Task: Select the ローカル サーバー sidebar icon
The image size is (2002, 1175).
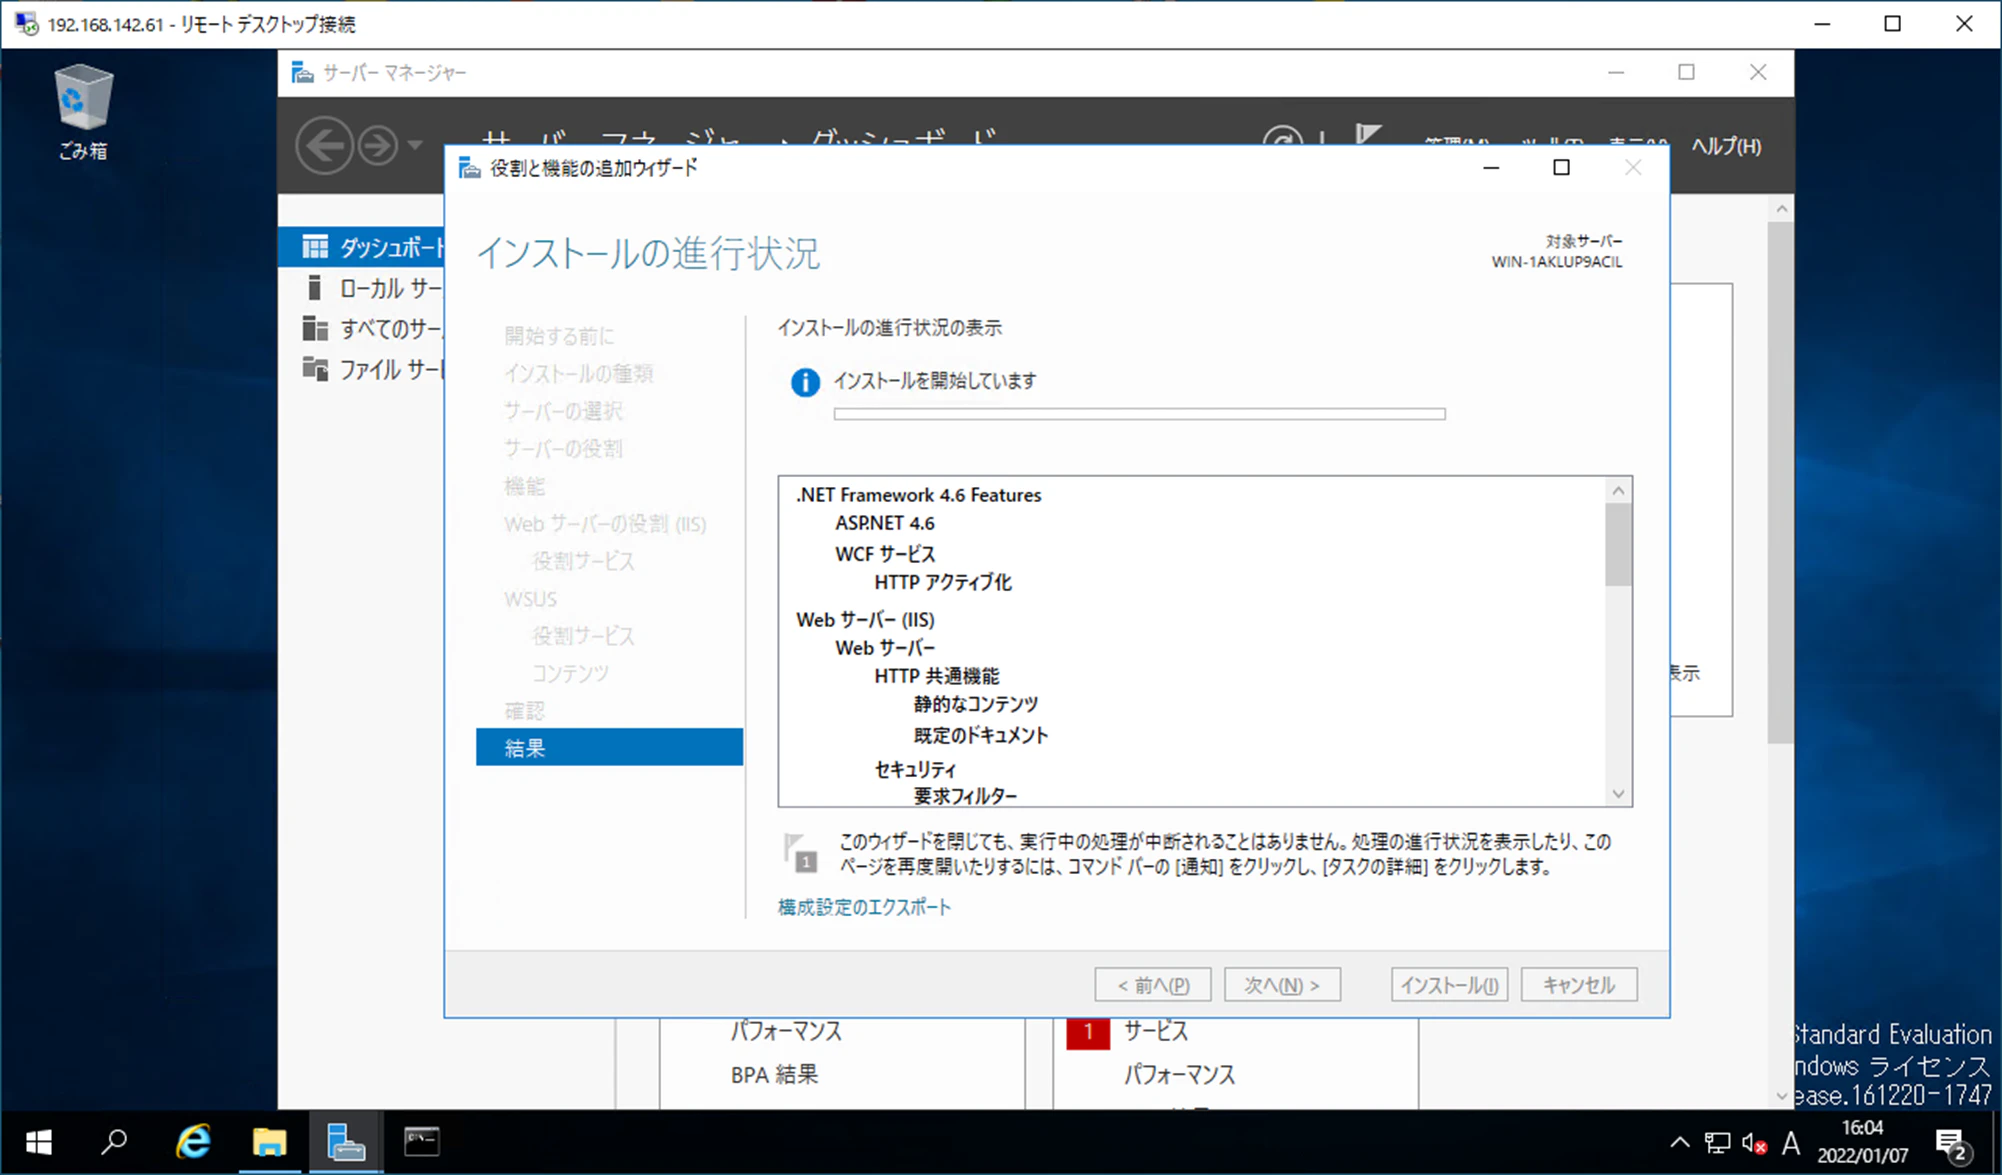Action: click(x=314, y=288)
